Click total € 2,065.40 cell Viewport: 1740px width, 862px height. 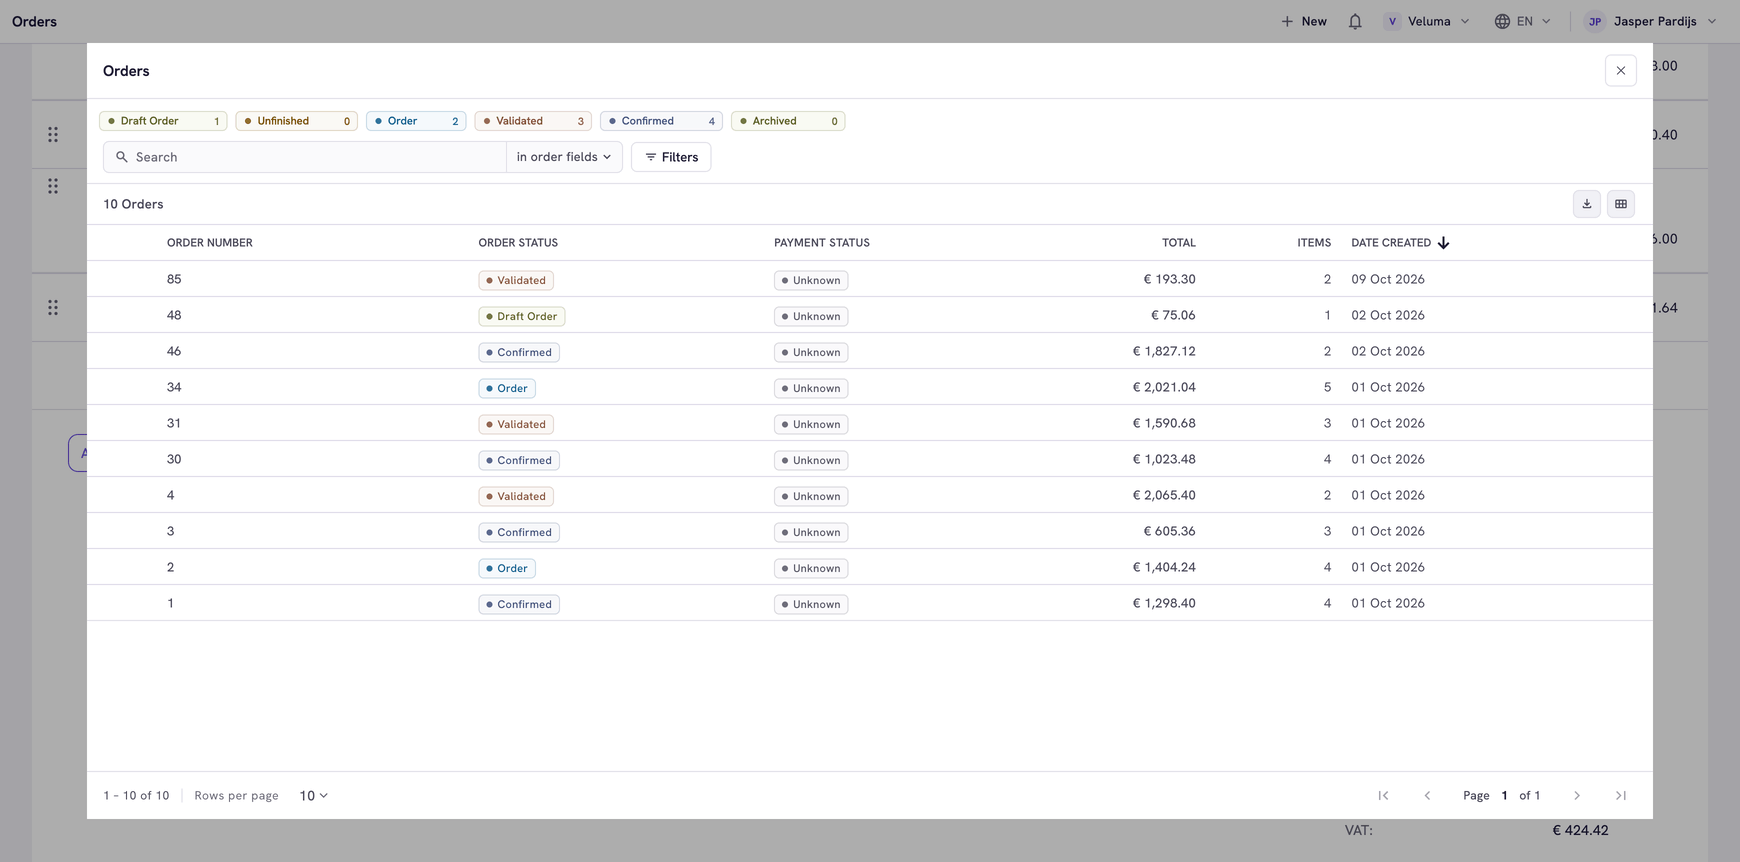pos(1164,495)
